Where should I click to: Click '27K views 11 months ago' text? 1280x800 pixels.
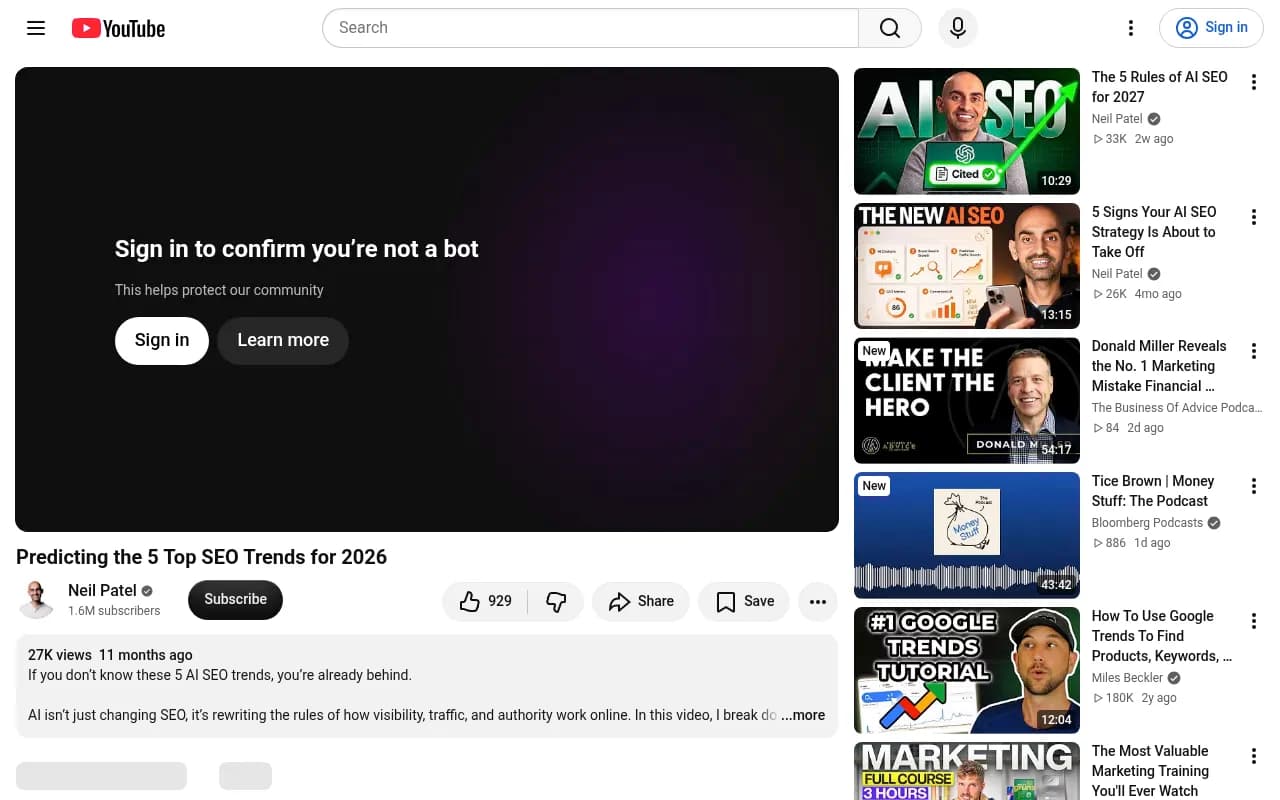coord(110,655)
